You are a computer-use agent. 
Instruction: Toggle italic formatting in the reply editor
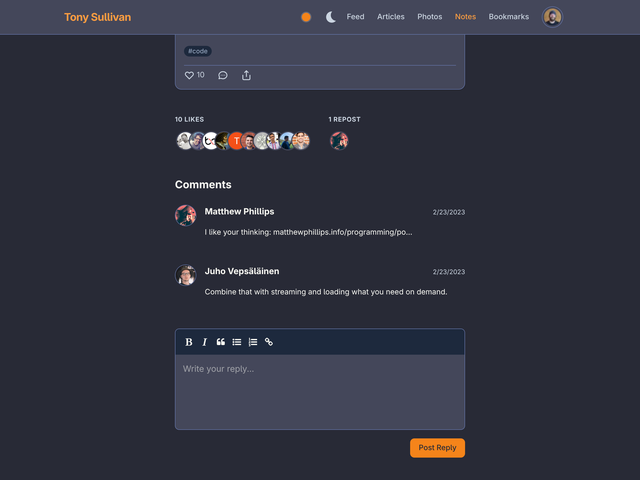click(x=205, y=342)
